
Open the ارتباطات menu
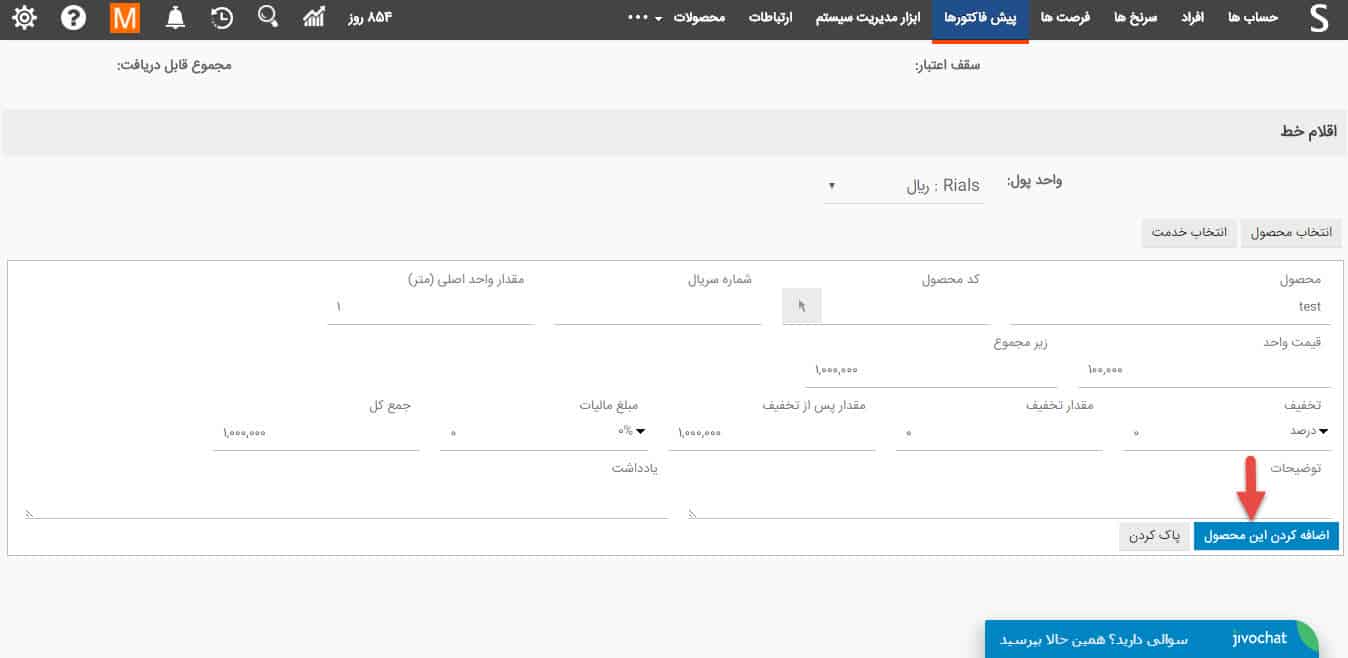(771, 18)
